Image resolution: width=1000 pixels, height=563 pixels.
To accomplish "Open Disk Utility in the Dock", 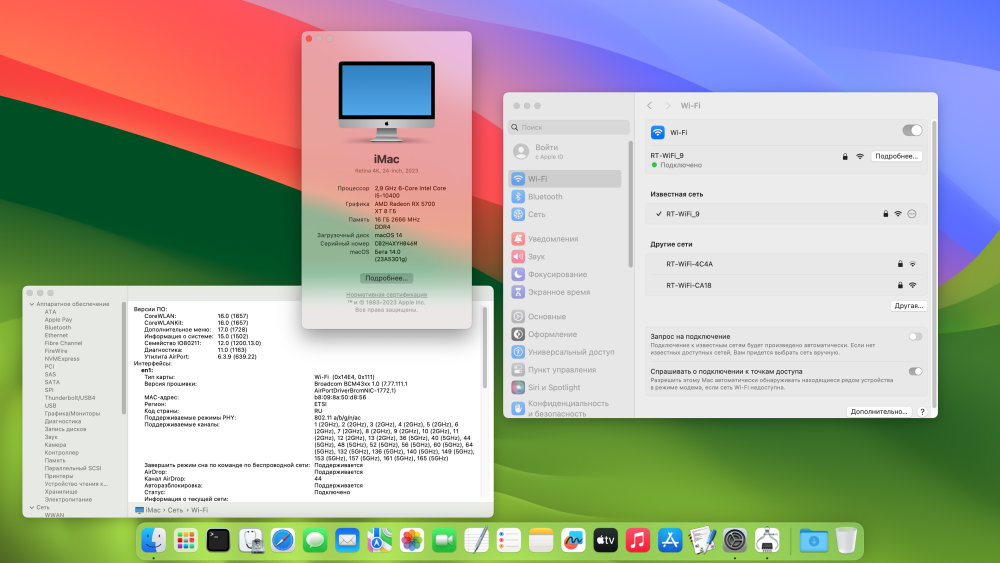I will pyautogui.click(x=251, y=541).
